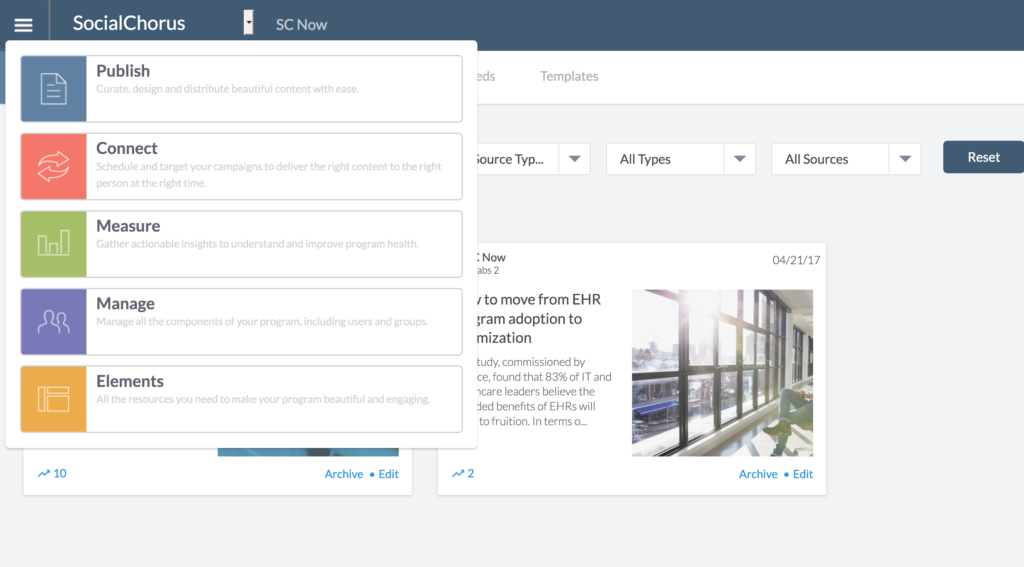Toggle the hamburger navigation menu
This screenshot has width=1024, height=567.
click(24, 25)
